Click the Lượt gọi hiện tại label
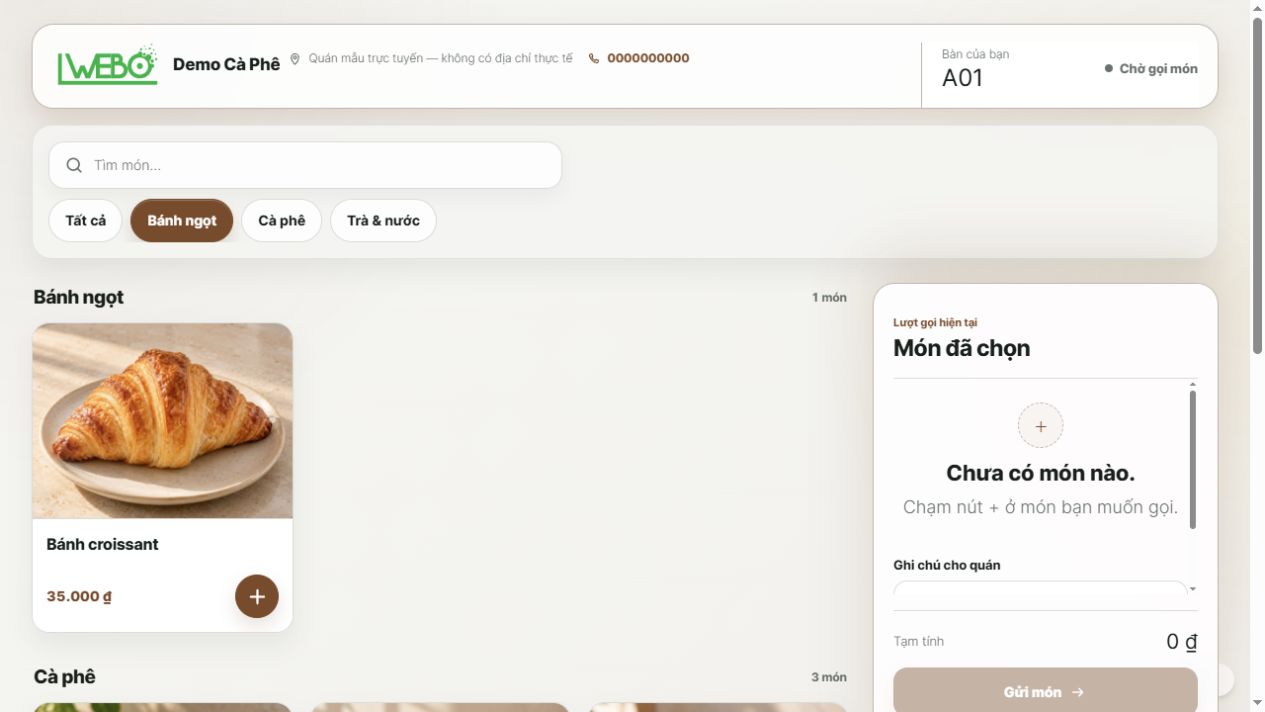The width and height of the screenshot is (1265, 712). point(935,322)
